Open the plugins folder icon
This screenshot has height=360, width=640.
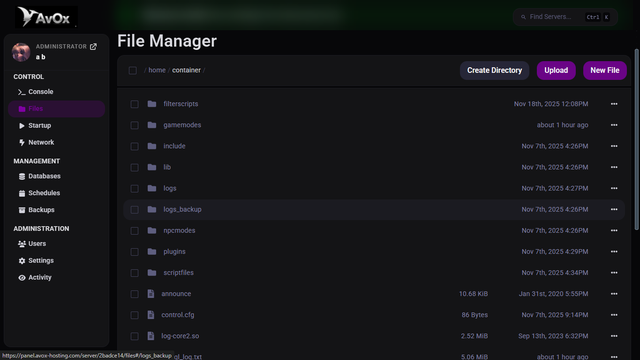pyautogui.click(x=152, y=251)
